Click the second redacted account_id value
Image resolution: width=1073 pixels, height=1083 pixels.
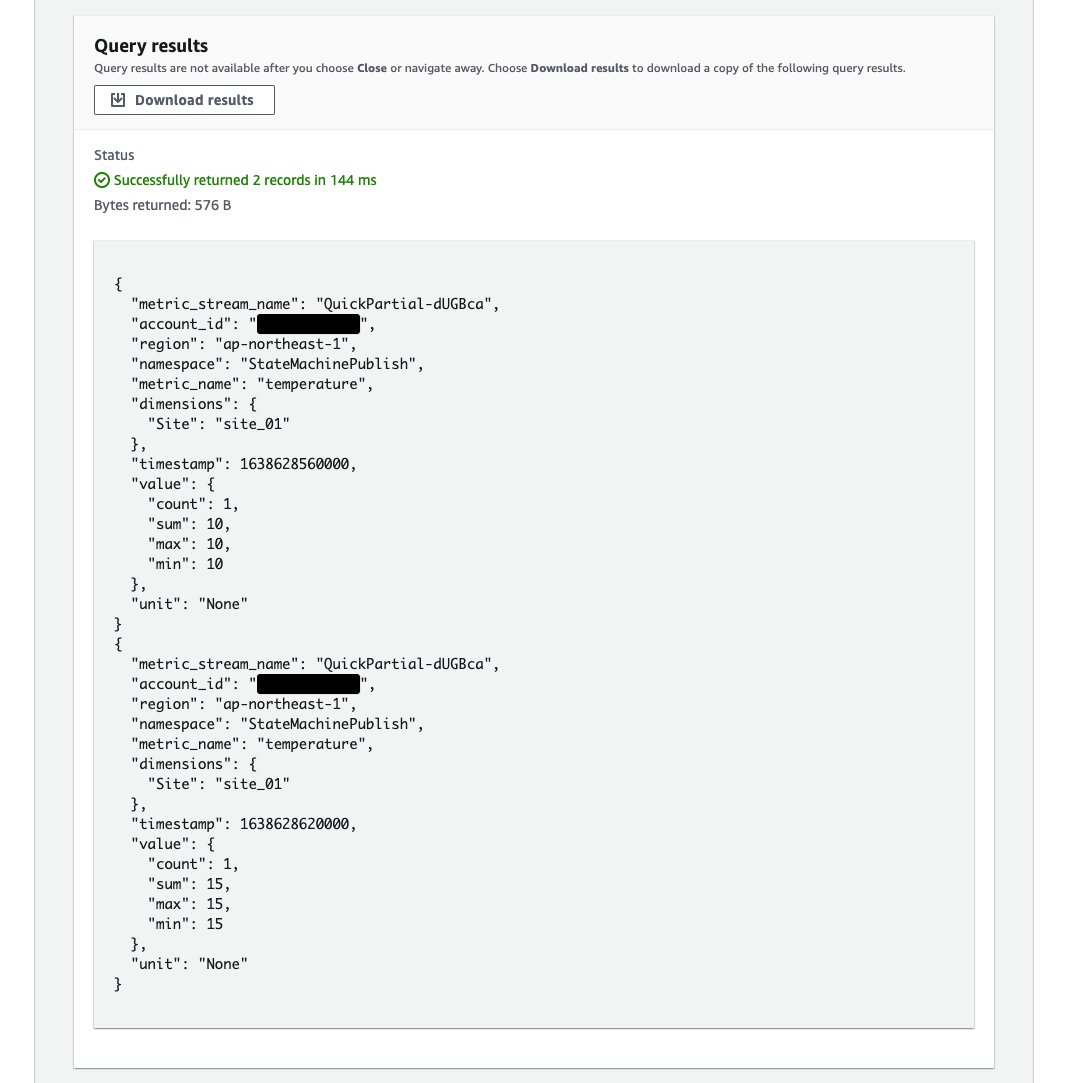pos(308,684)
